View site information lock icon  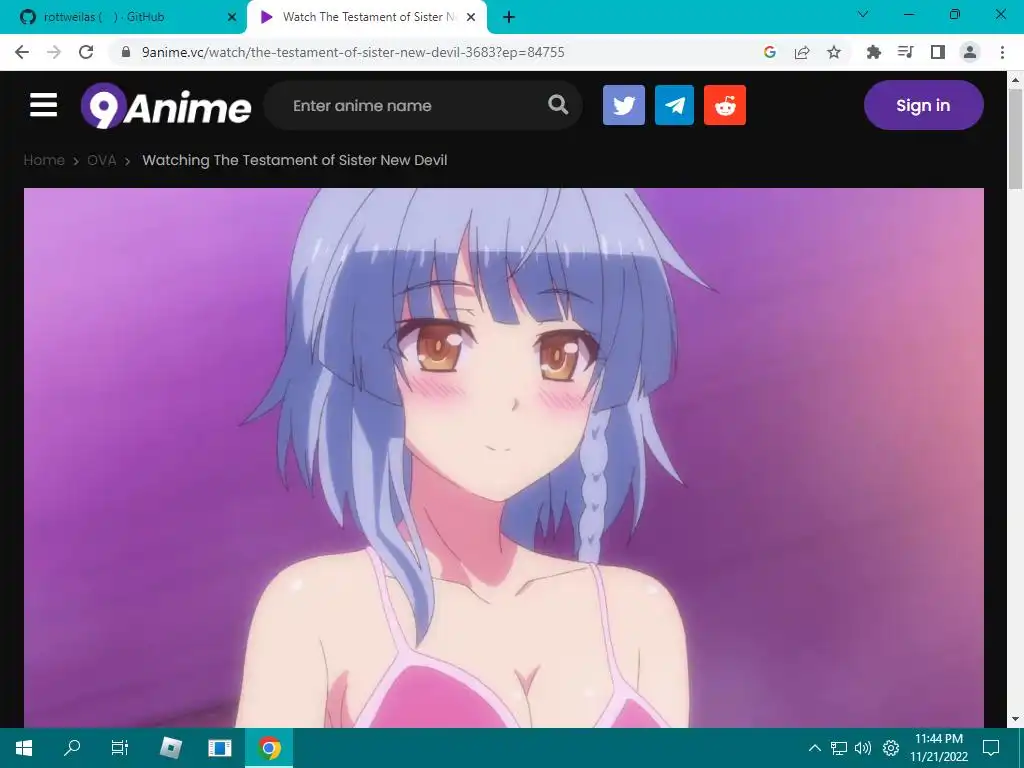click(126, 52)
